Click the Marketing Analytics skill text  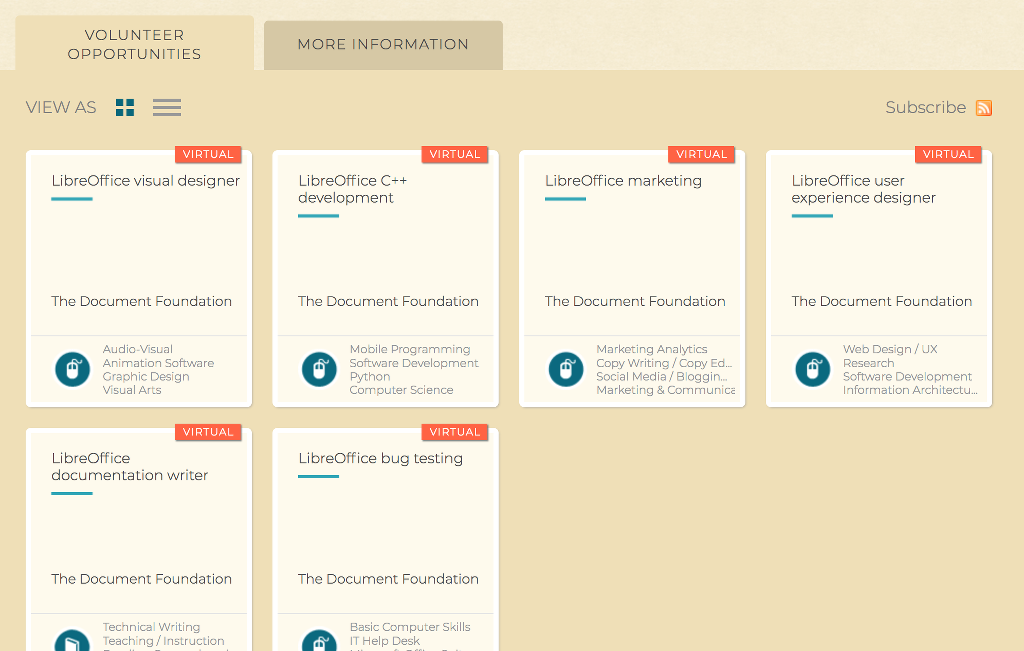pyautogui.click(x=652, y=349)
